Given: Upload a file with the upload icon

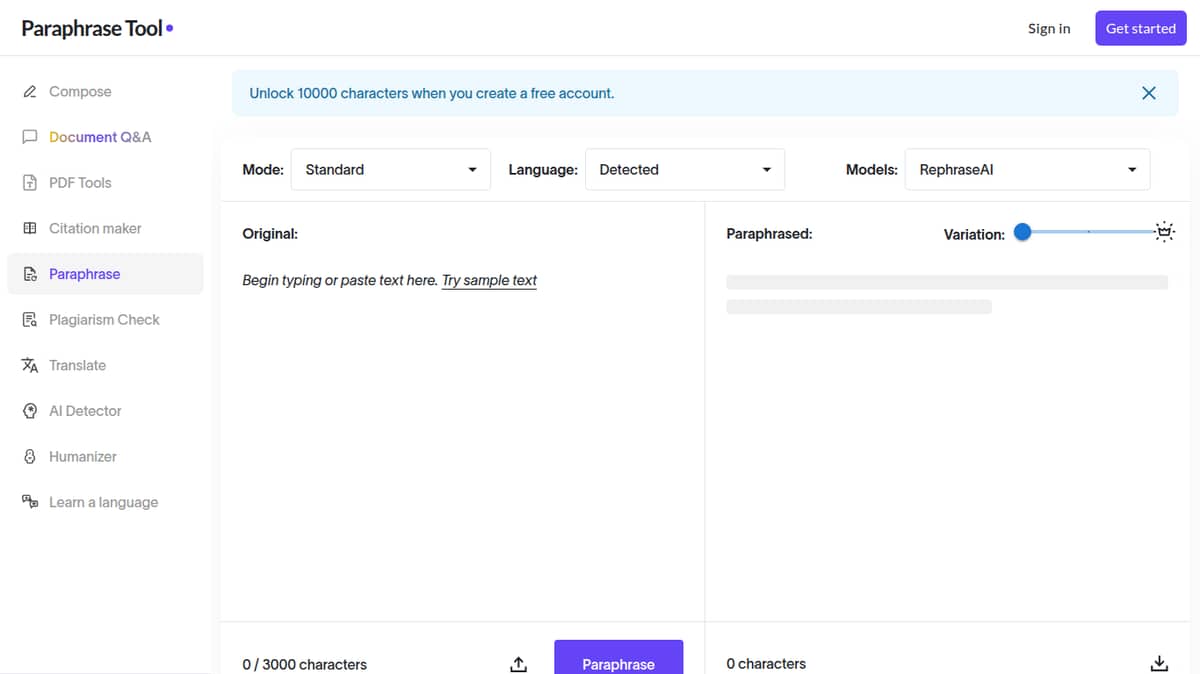Looking at the screenshot, I should (518, 664).
